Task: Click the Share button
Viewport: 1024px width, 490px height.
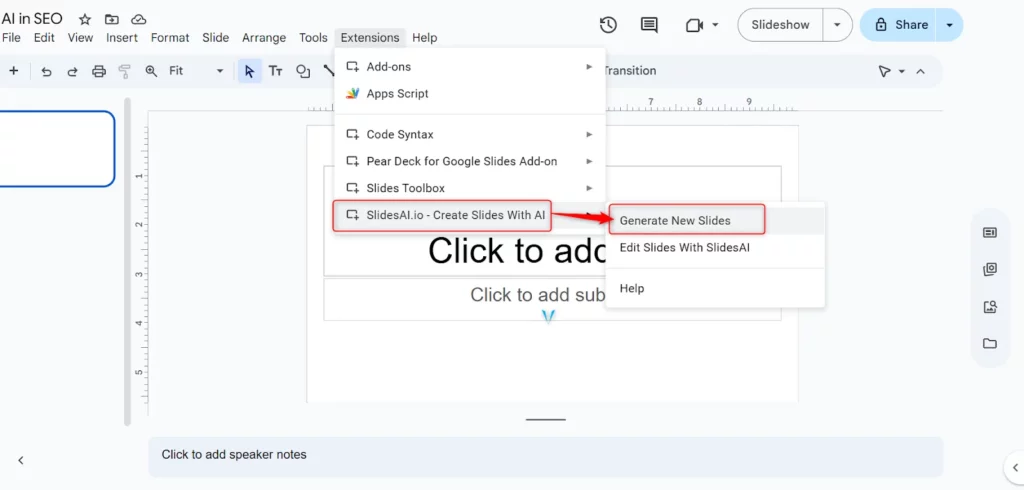Action: (x=900, y=25)
